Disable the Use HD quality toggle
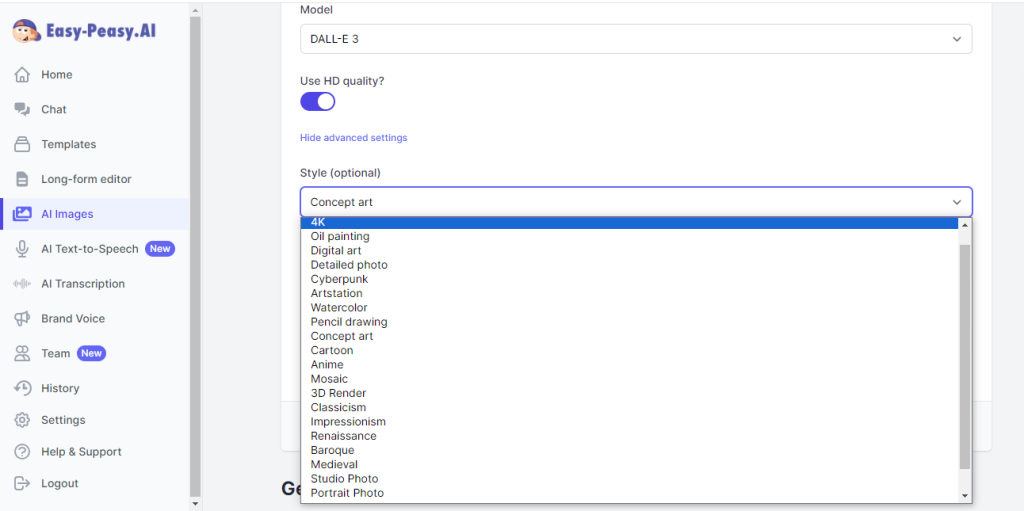The image size is (1024, 511). point(318,101)
